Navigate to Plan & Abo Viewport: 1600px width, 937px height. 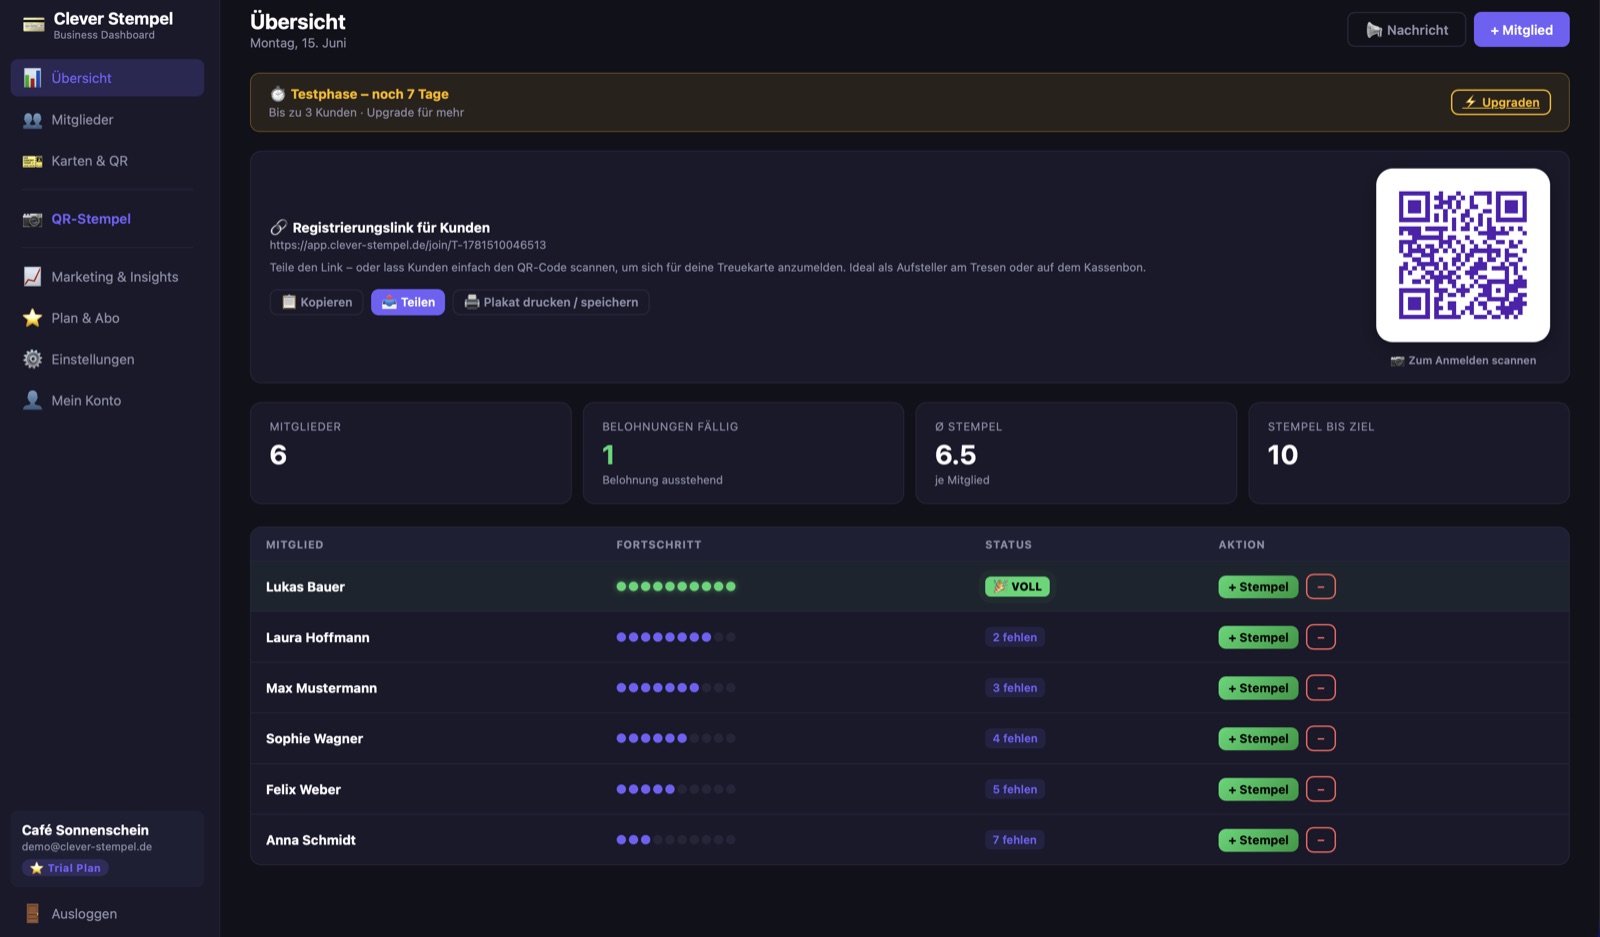pyautogui.click(x=107, y=318)
